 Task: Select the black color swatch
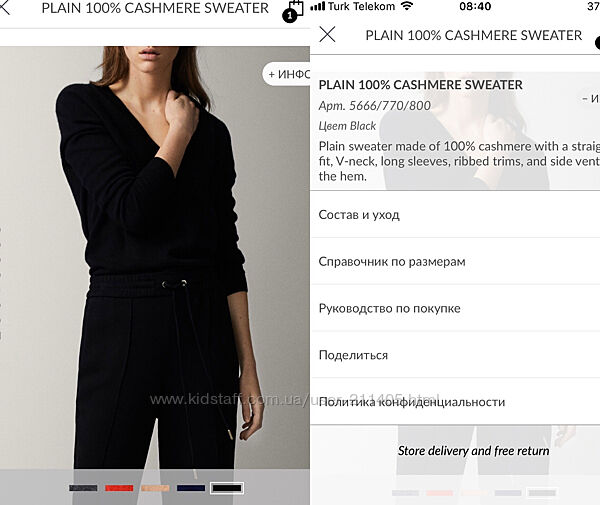(x=227, y=488)
